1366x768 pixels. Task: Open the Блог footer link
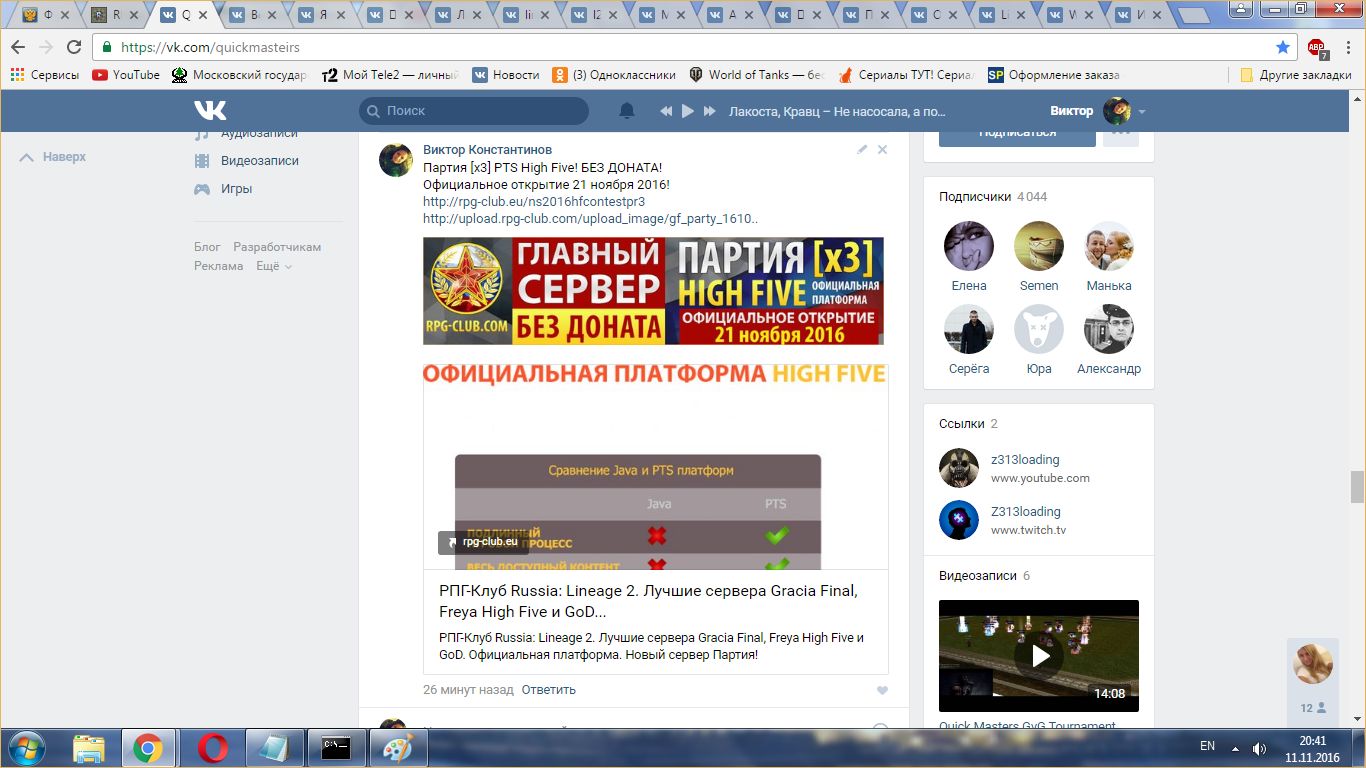click(x=207, y=247)
